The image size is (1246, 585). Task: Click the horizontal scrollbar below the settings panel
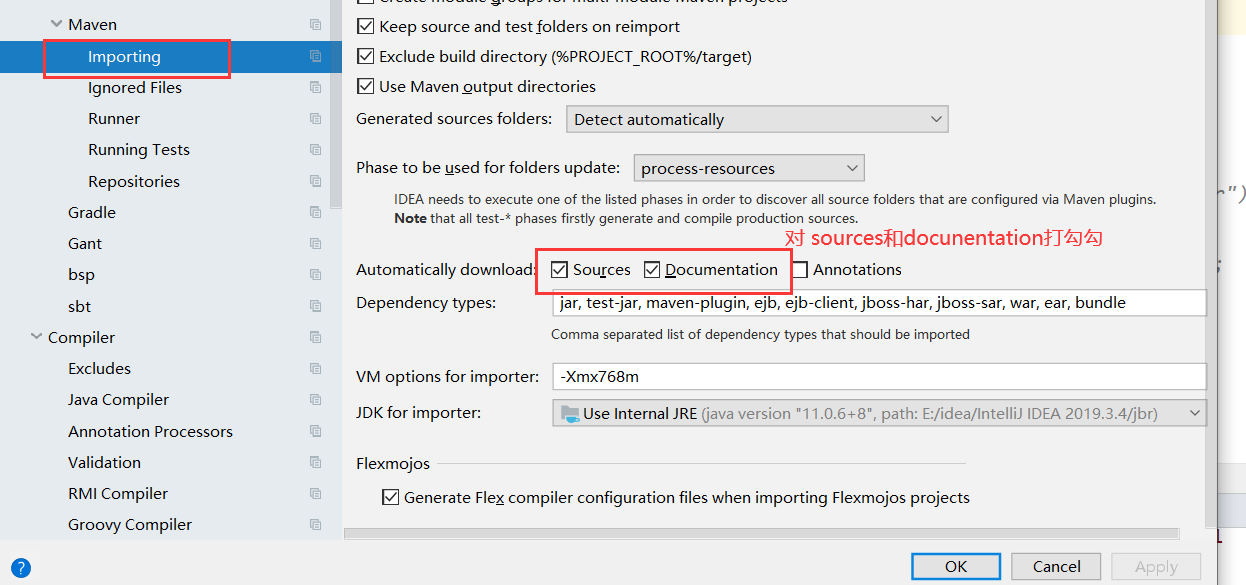[x=761, y=534]
